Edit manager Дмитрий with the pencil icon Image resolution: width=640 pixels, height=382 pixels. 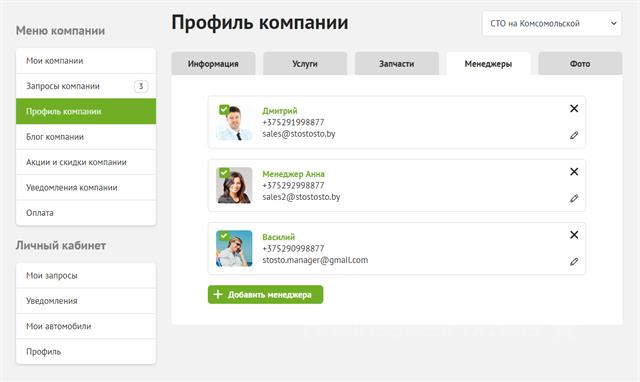point(574,135)
